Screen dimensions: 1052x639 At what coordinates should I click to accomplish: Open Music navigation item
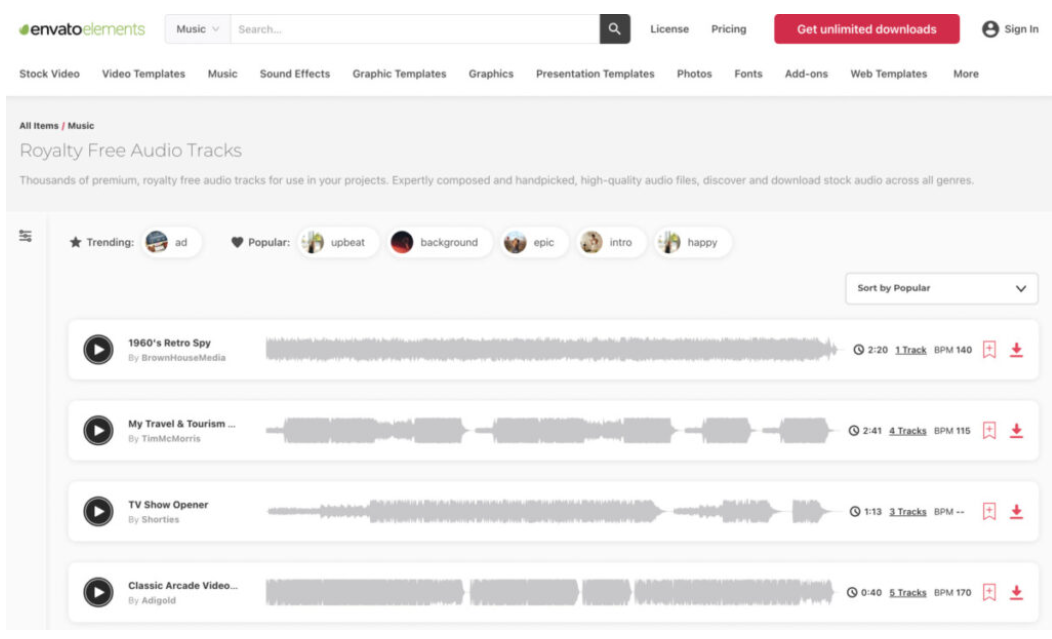coord(222,74)
